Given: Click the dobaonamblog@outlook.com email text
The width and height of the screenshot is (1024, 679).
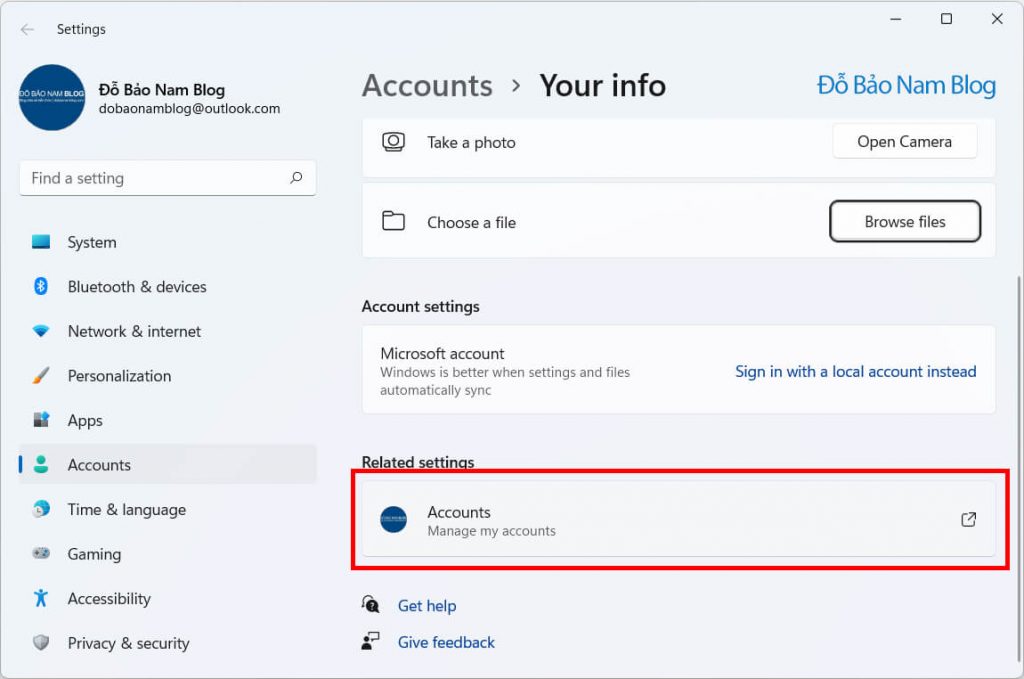Looking at the screenshot, I should (x=189, y=109).
